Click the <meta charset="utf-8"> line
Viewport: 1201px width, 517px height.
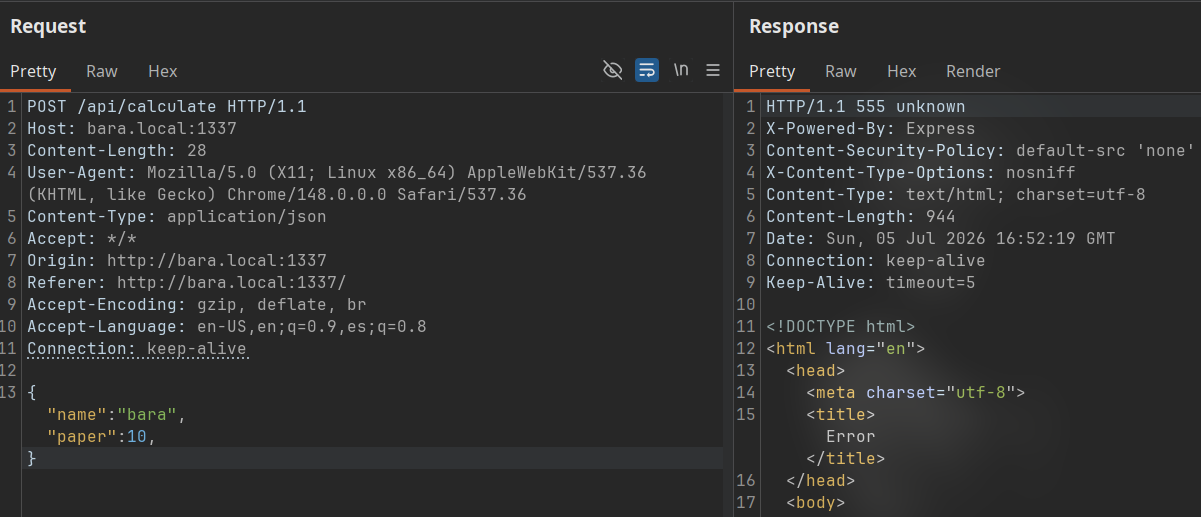[x=916, y=392]
